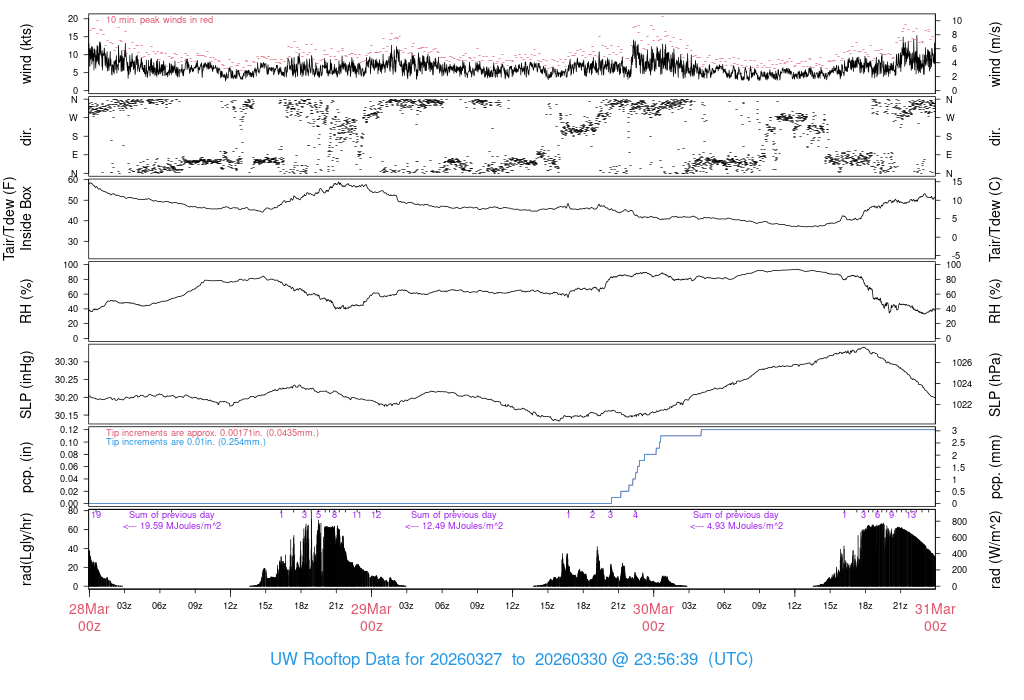Viewport: 1024px width, 700px height.
Task: Select the '2.5' precipitation mm axis value
Action: pyautogui.click(x=957, y=443)
